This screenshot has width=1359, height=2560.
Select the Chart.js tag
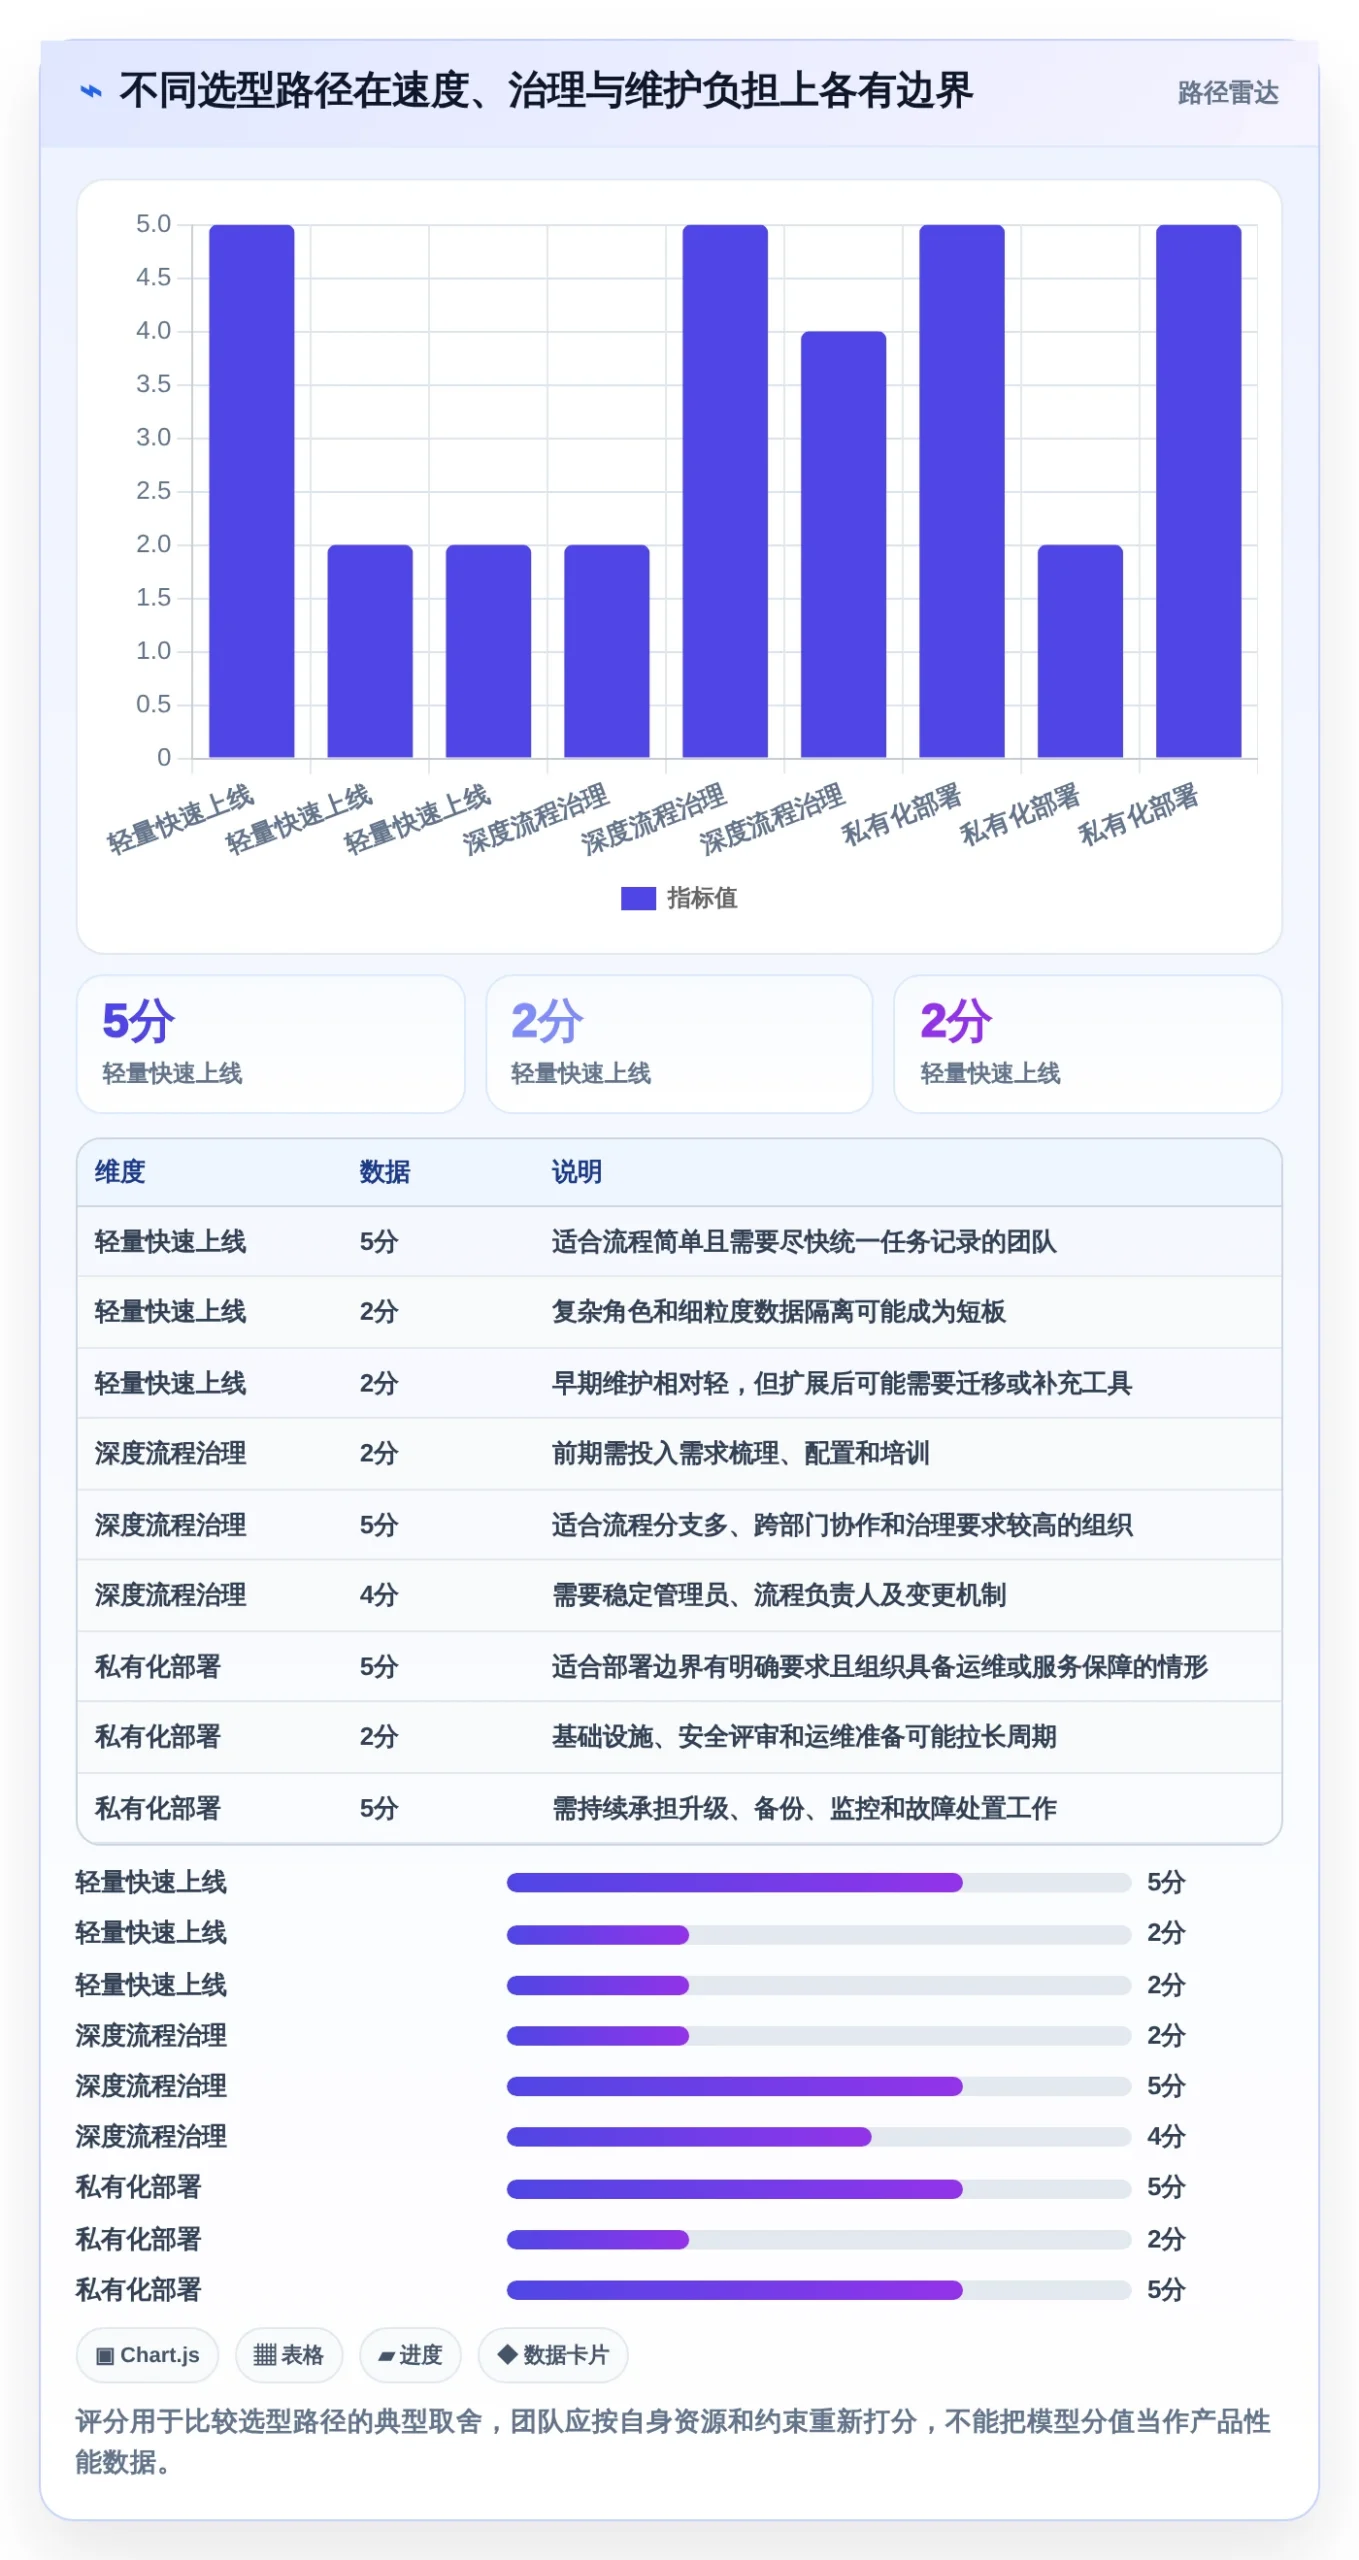point(147,2355)
